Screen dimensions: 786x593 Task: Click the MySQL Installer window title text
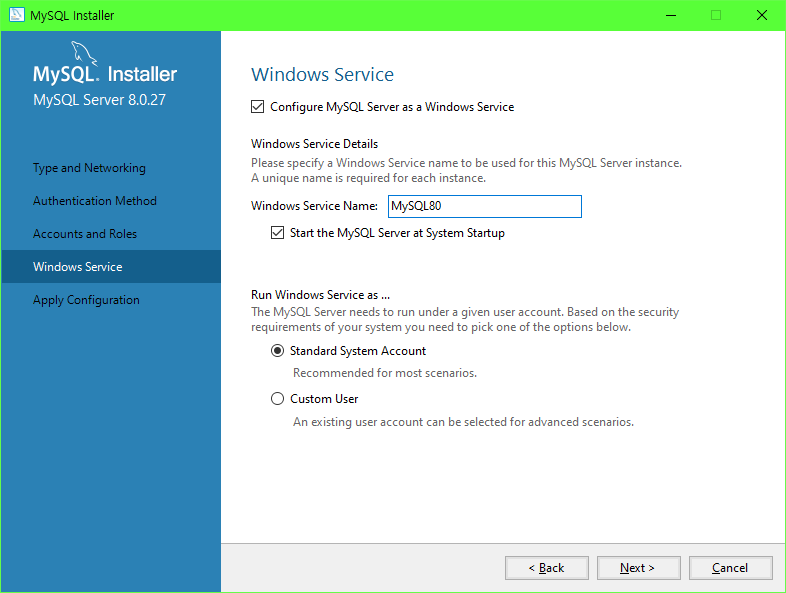point(72,16)
